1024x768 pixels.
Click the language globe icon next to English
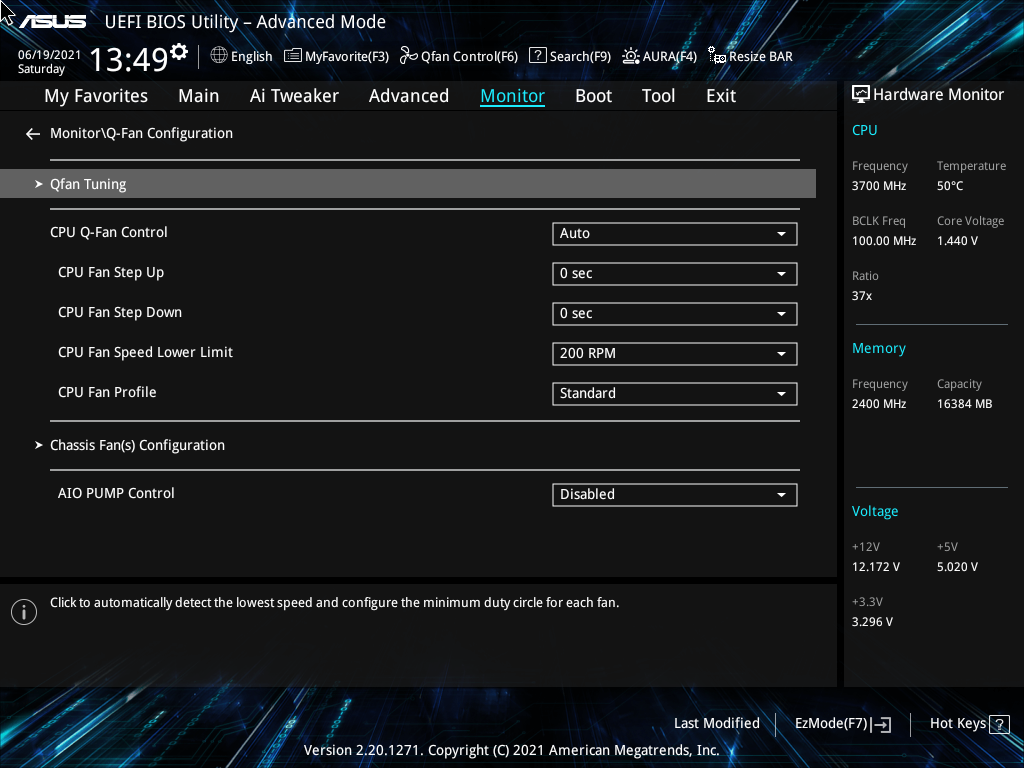[218, 56]
